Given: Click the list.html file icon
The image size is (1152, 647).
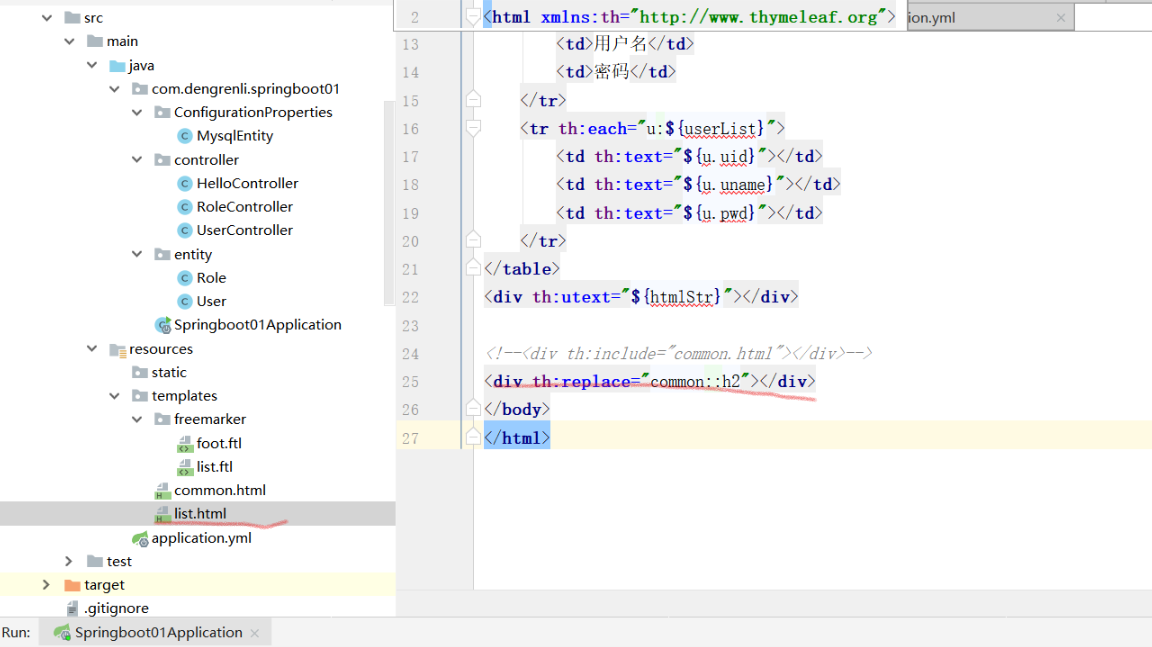Looking at the screenshot, I should pos(162,514).
